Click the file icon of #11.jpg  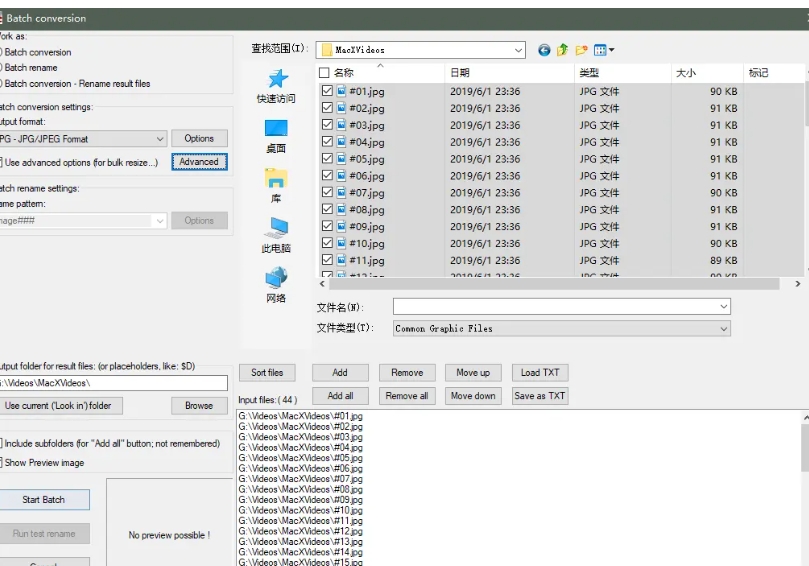[x=342, y=260]
